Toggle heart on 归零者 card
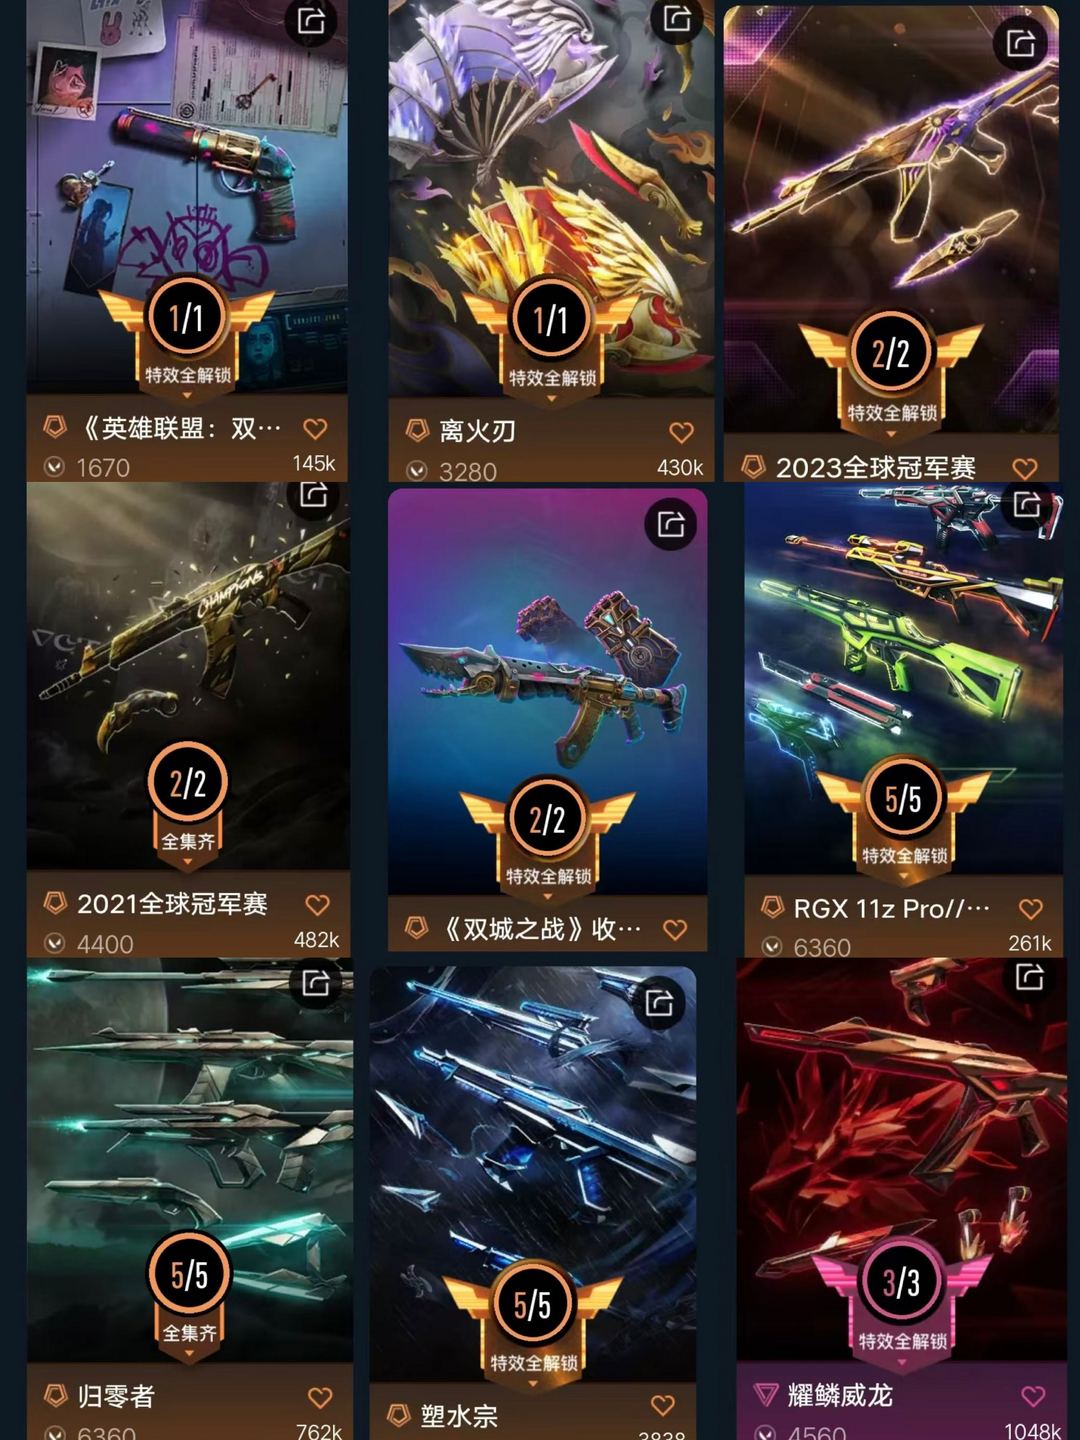Screen dimensions: 1080x1440 pos(319,1397)
